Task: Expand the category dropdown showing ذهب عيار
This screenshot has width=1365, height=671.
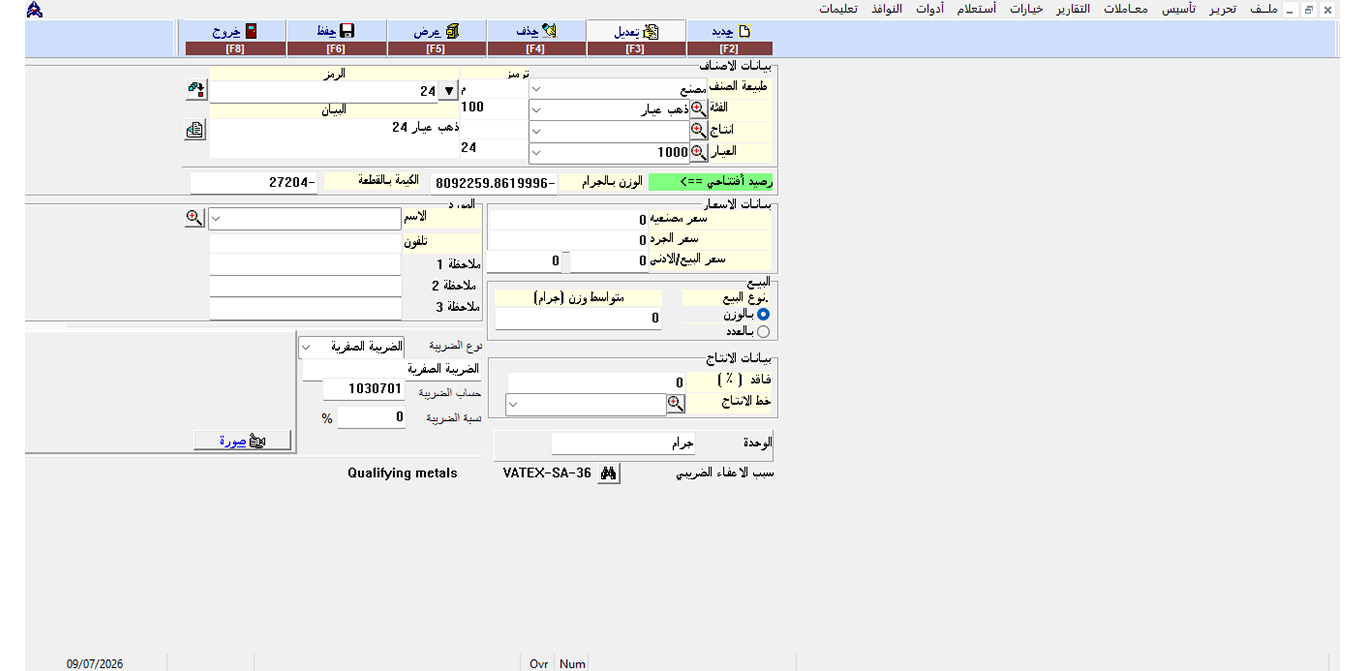Action: 537,109
